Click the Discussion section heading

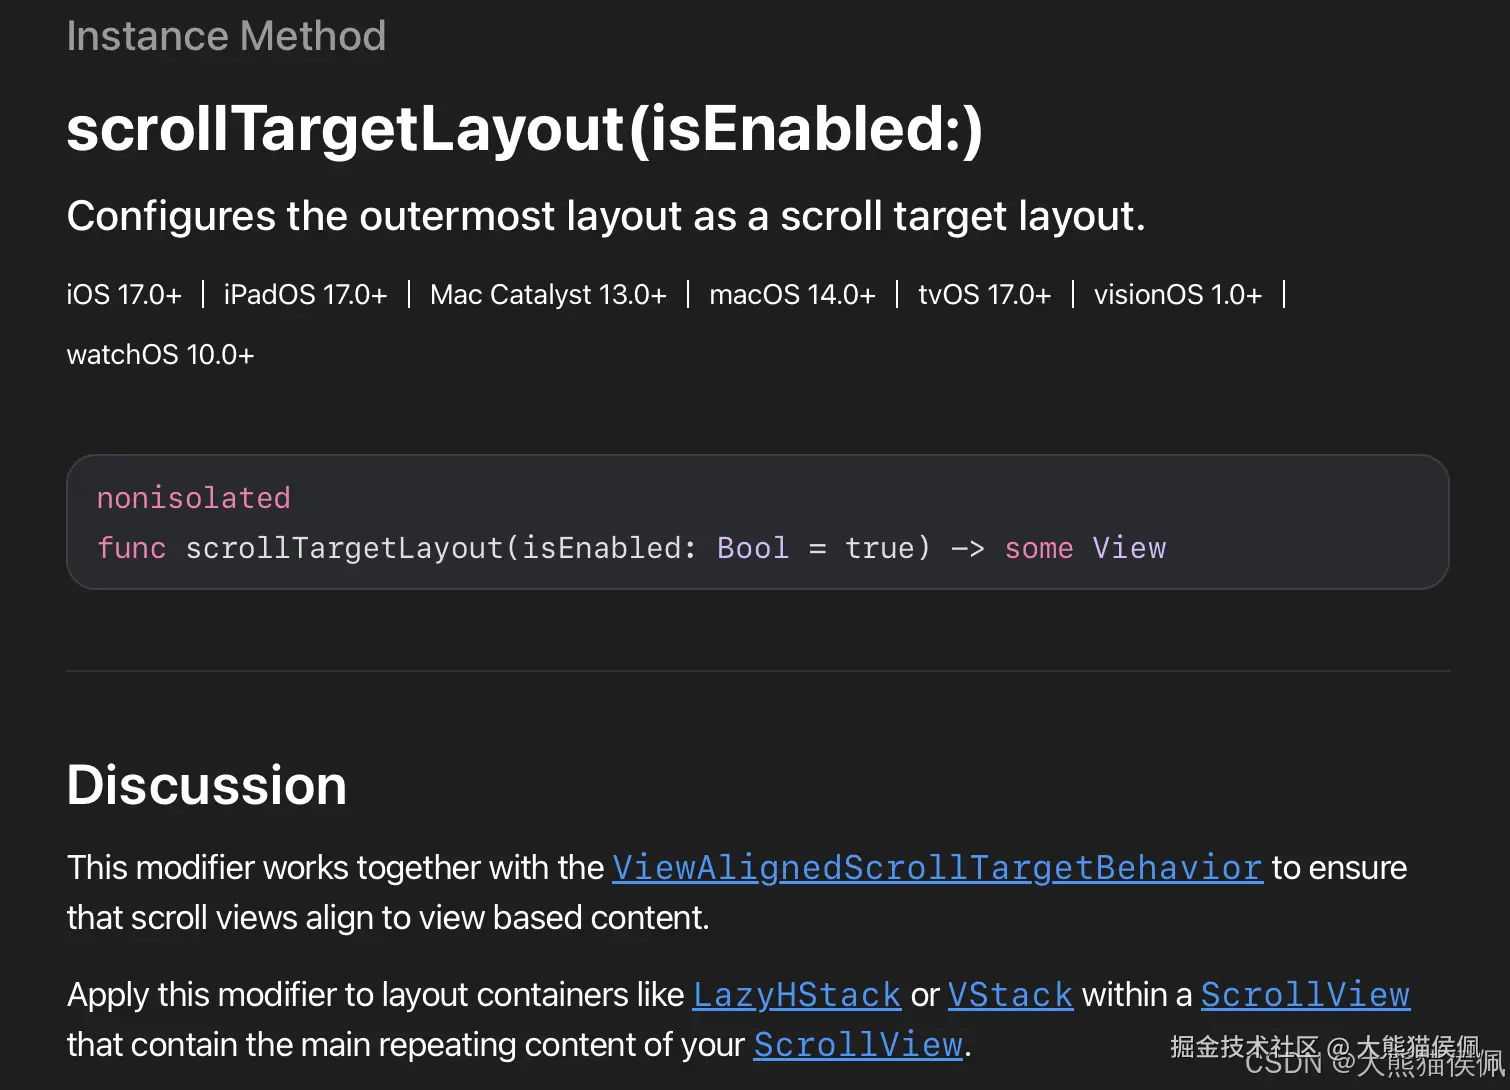click(x=207, y=785)
